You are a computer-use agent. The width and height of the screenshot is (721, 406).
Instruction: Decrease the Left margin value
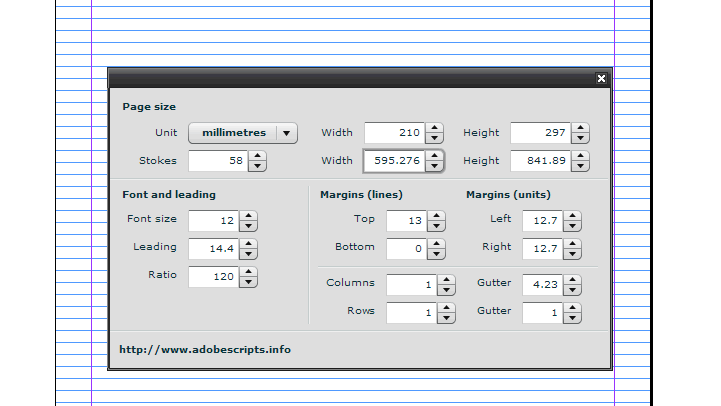click(572, 226)
